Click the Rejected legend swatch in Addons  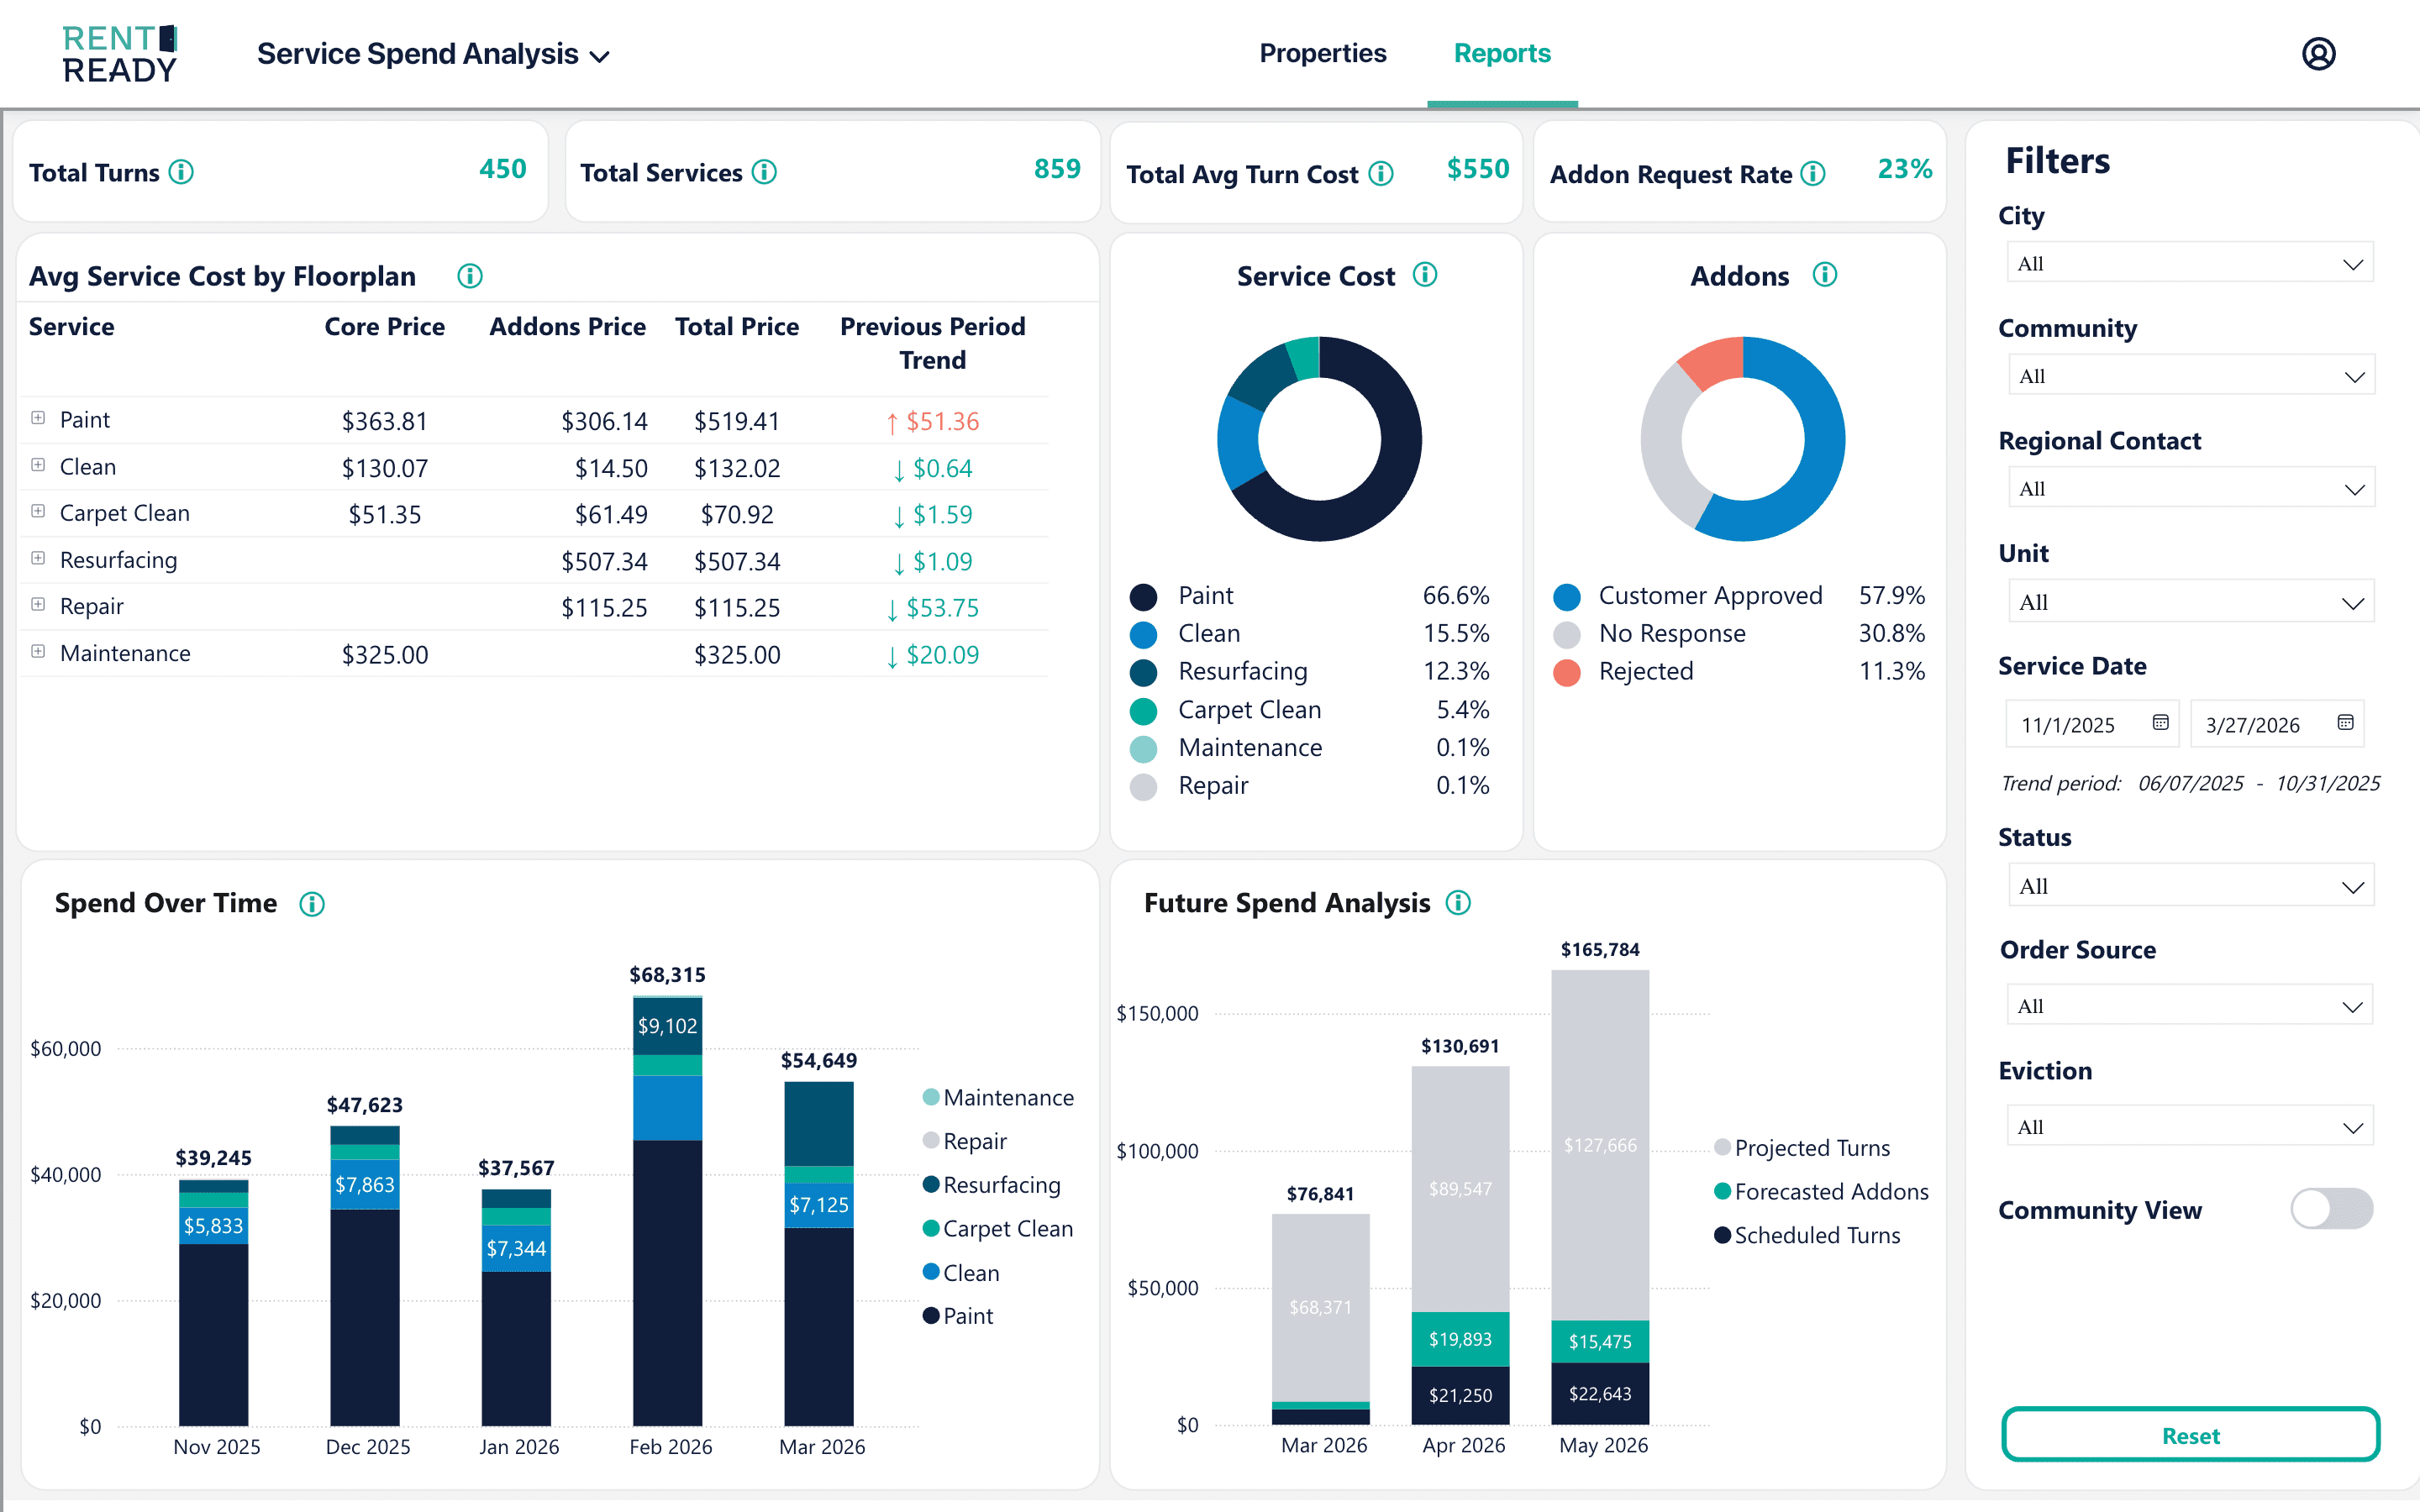point(1567,672)
